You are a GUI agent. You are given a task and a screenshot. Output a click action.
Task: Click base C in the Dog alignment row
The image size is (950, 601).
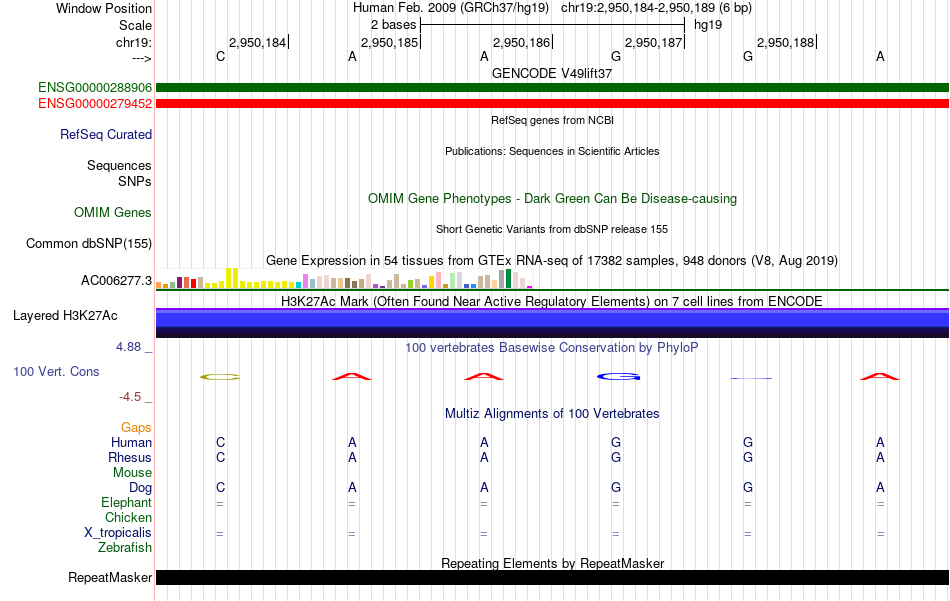click(x=221, y=488)
